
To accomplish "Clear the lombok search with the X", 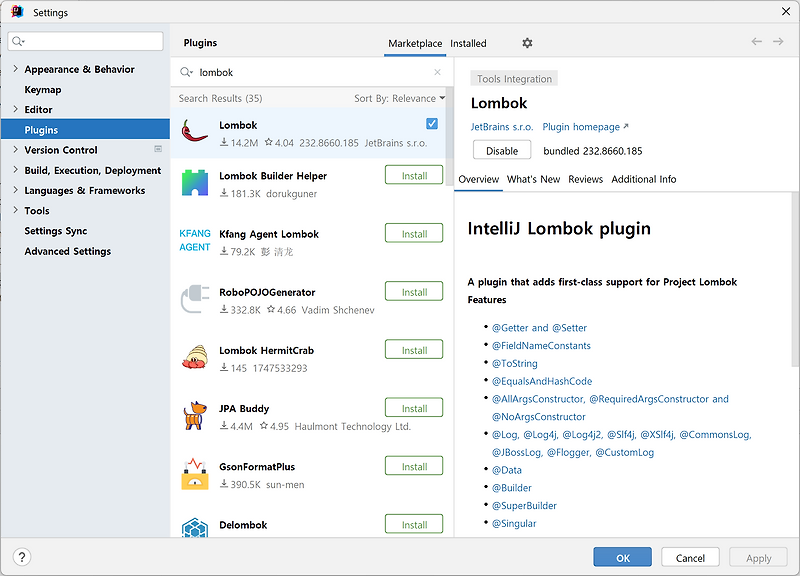I will [436, 72].
